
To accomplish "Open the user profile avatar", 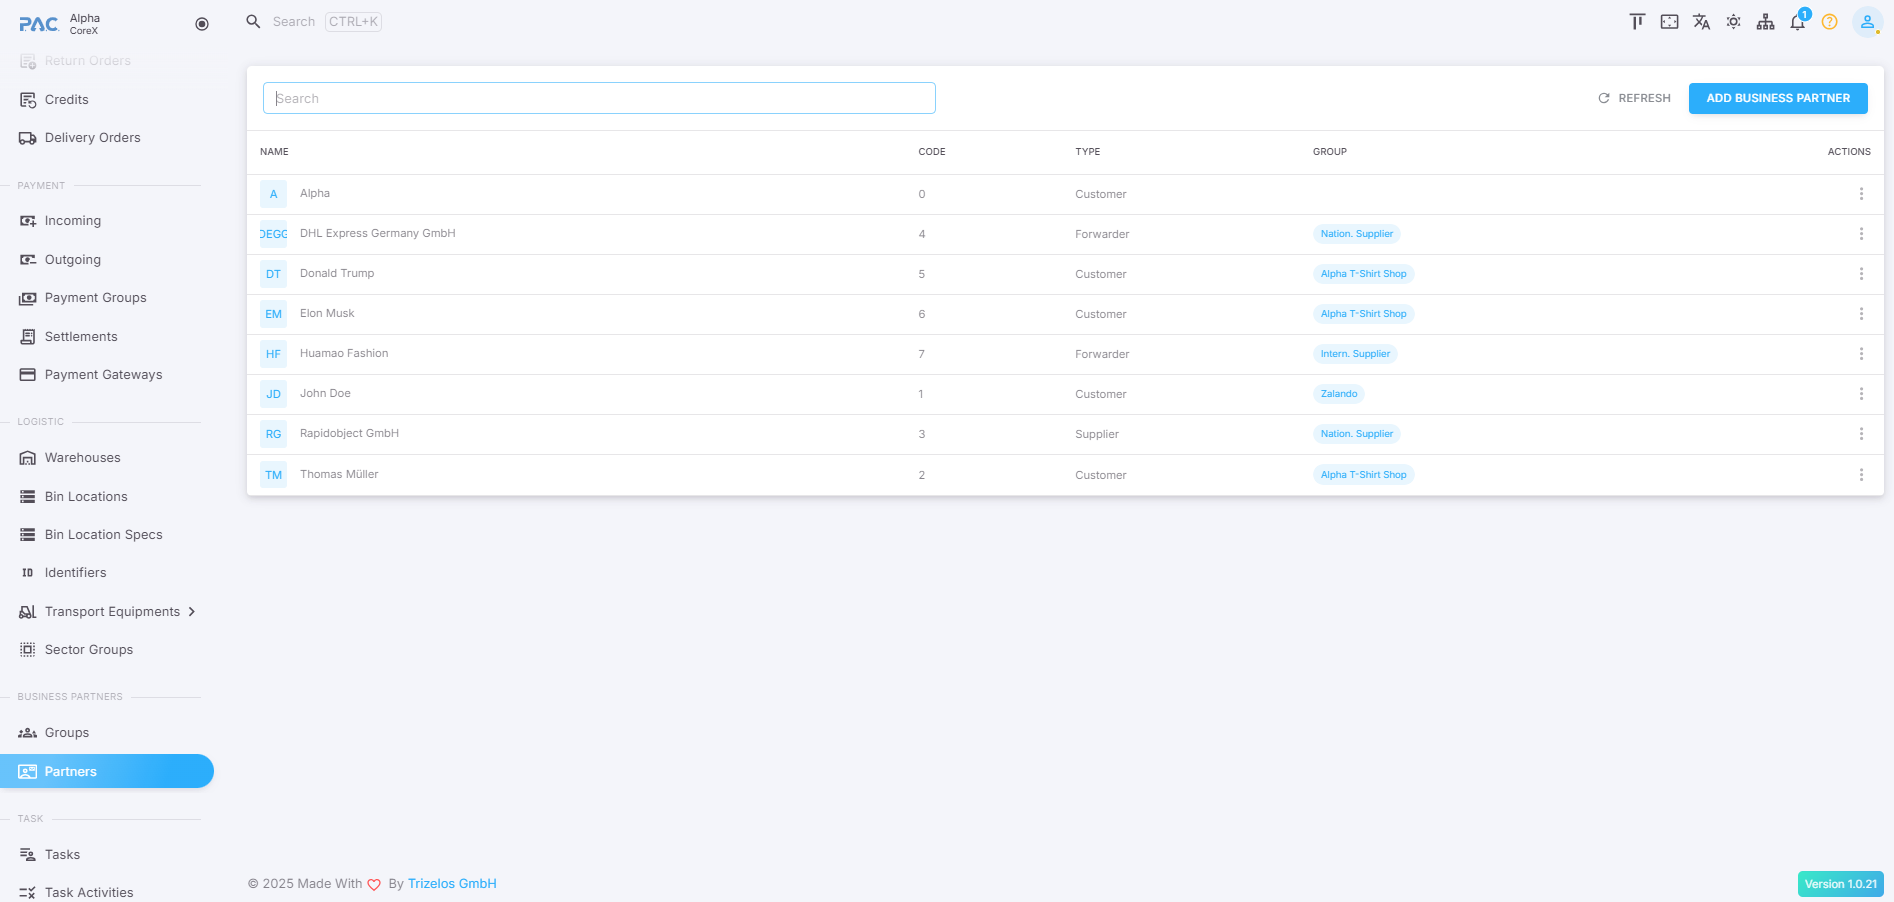I will (x=1866, y=22).
